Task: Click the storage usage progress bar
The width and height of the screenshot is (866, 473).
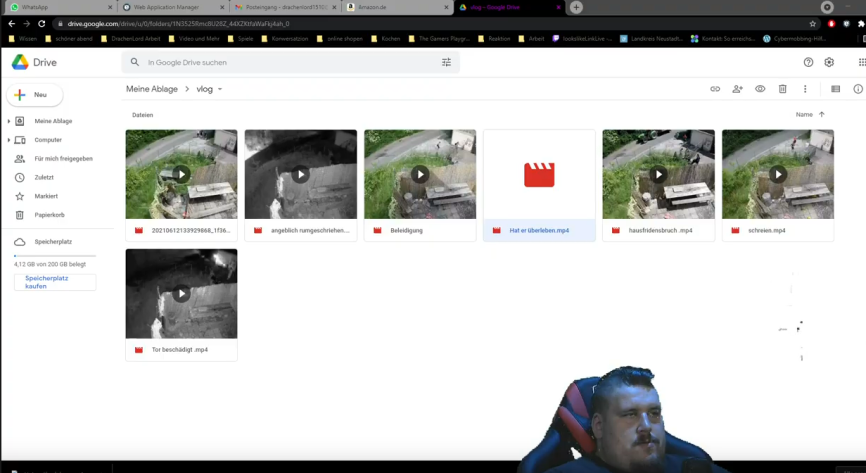Action: click(x=55, y=256)
